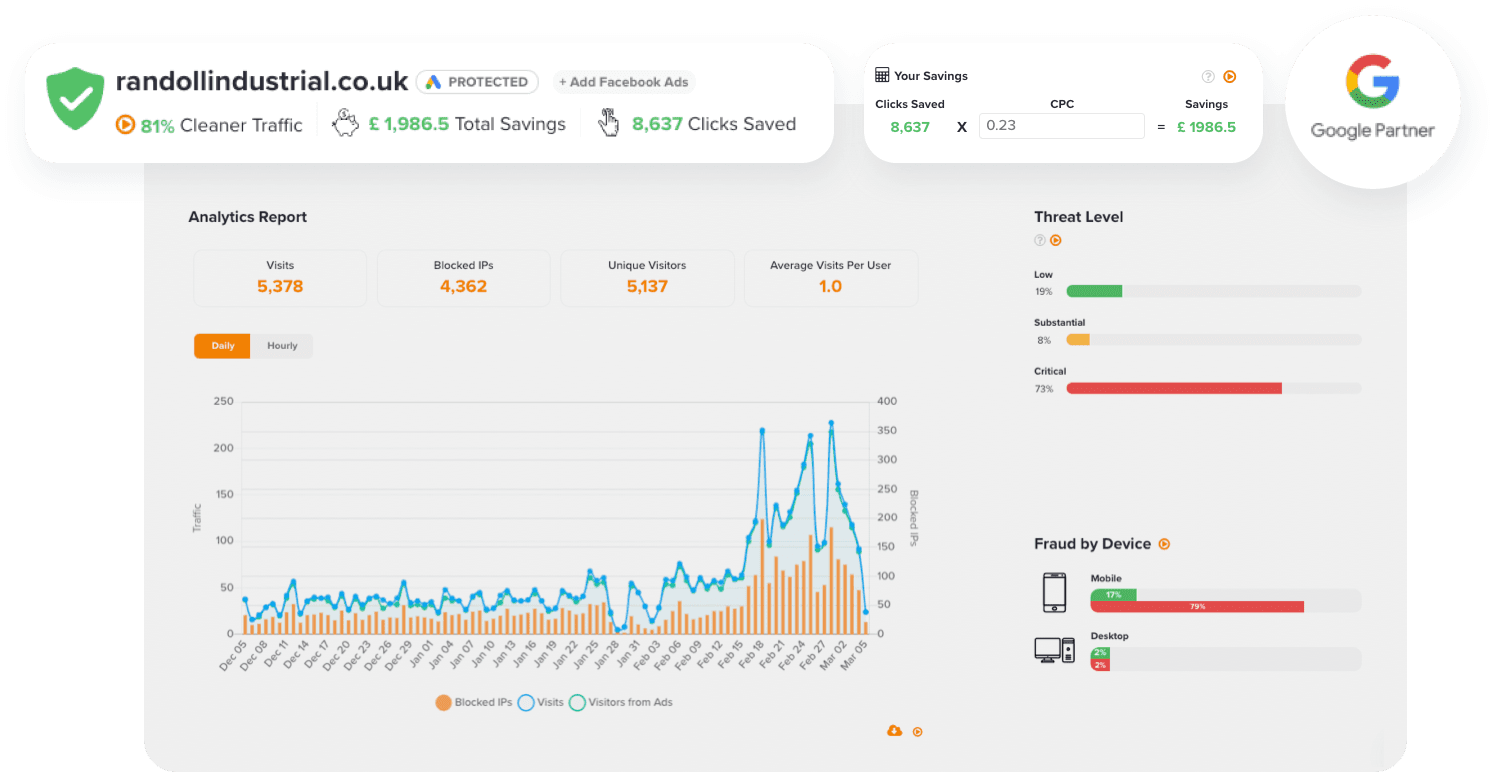Click the orange play icon beside Cleaner Traffic

point(125,125)
